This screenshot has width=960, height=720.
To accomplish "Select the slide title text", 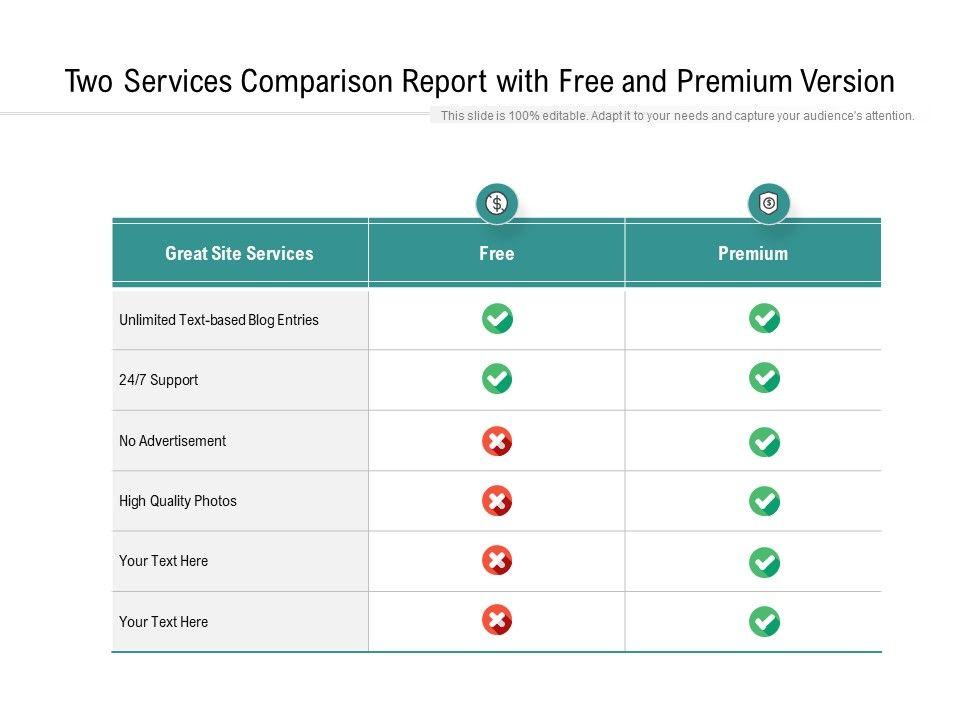I will click(x=479, y=81).
